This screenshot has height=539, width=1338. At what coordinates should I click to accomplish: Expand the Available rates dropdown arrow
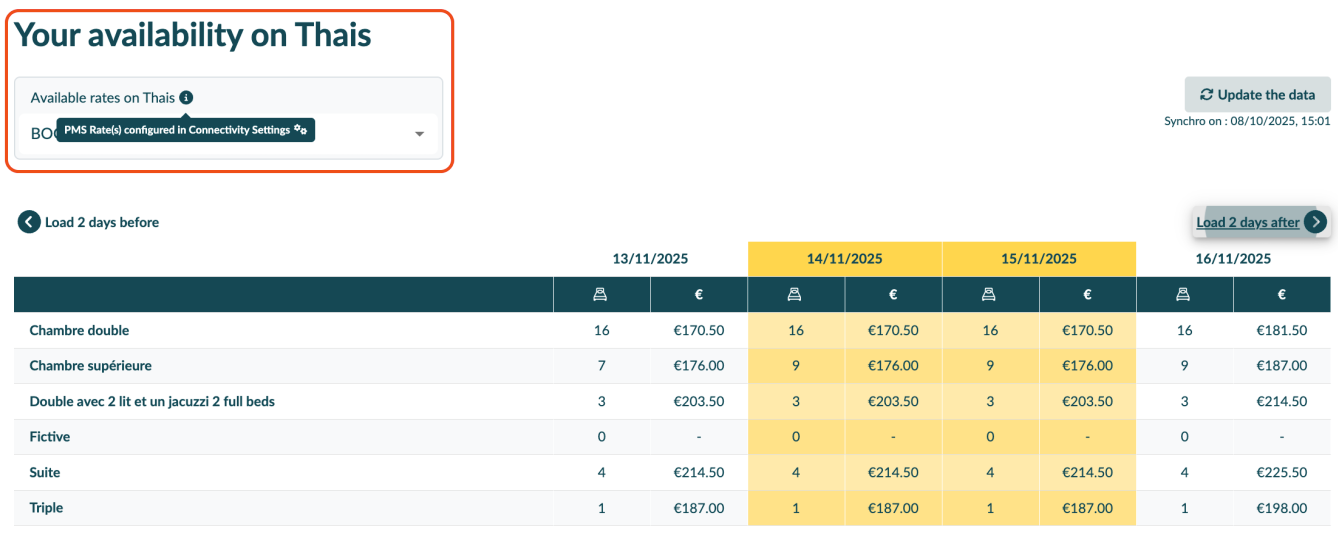tap(419, 134)
